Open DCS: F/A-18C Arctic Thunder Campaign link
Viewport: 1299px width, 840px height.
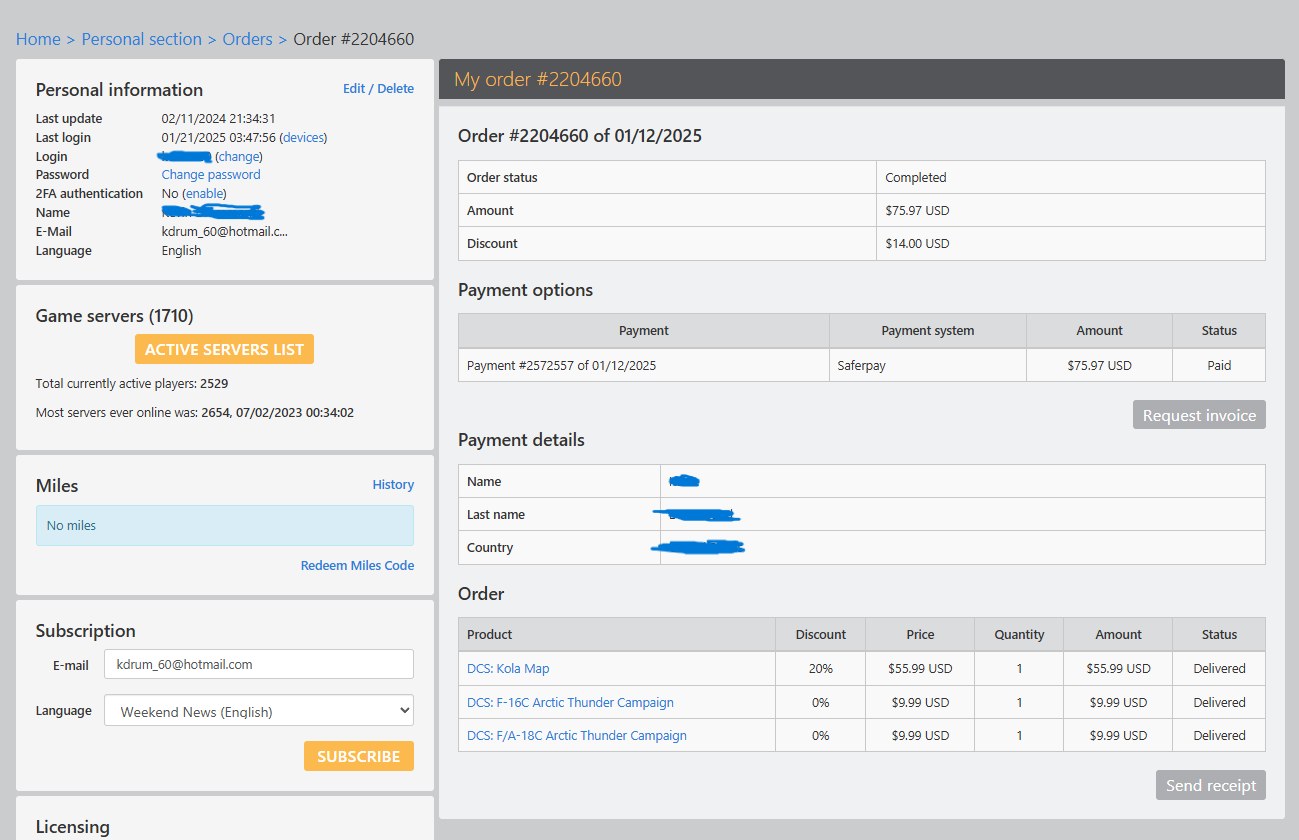(x=577, y=735)
